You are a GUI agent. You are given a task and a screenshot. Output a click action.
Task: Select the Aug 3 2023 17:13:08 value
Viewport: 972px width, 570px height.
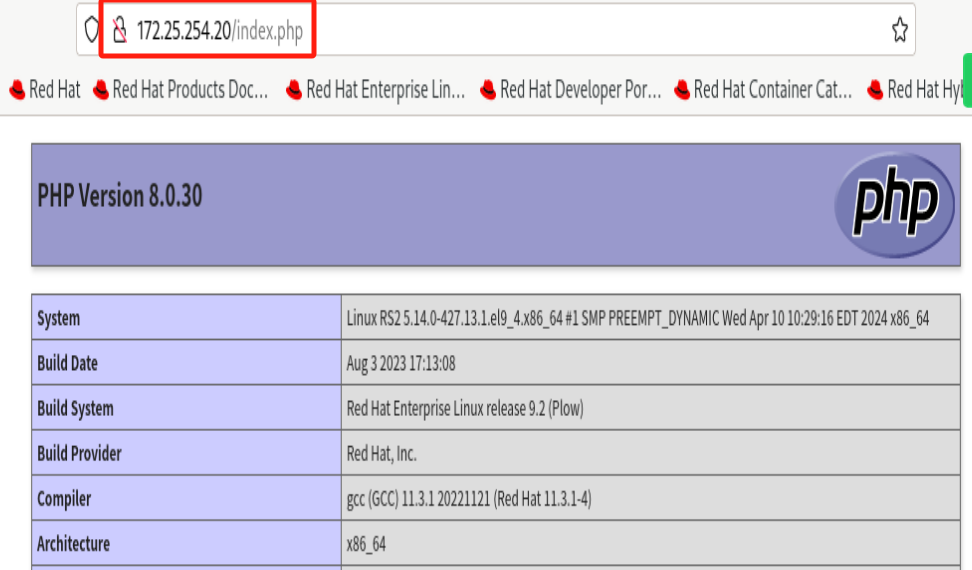coord(401,363)
